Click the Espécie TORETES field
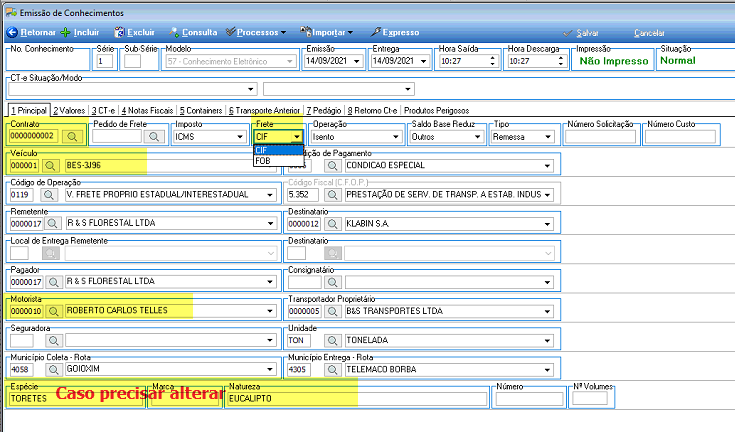 [x=76, y=399]
